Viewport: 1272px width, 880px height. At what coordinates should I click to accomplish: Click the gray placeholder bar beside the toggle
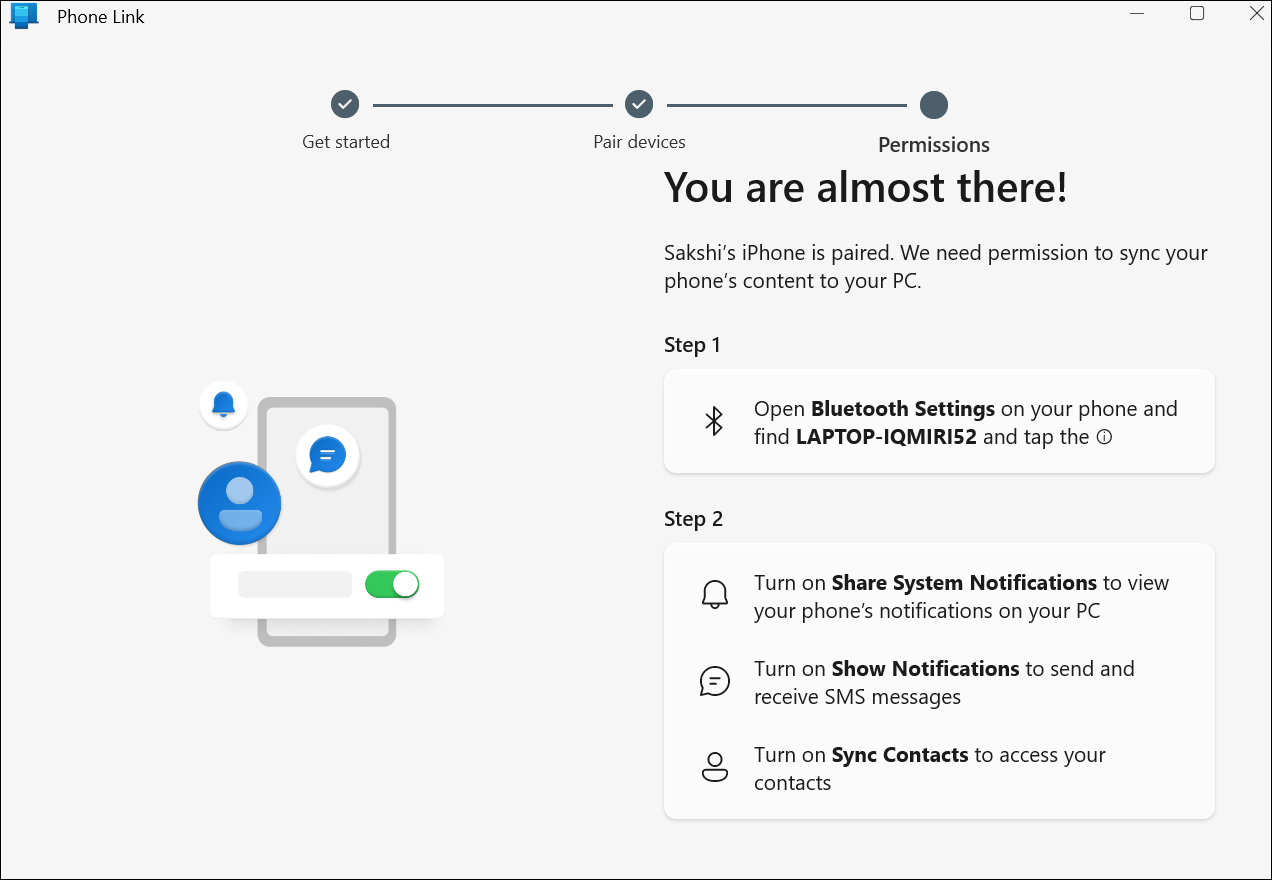(x=295, y=584)
